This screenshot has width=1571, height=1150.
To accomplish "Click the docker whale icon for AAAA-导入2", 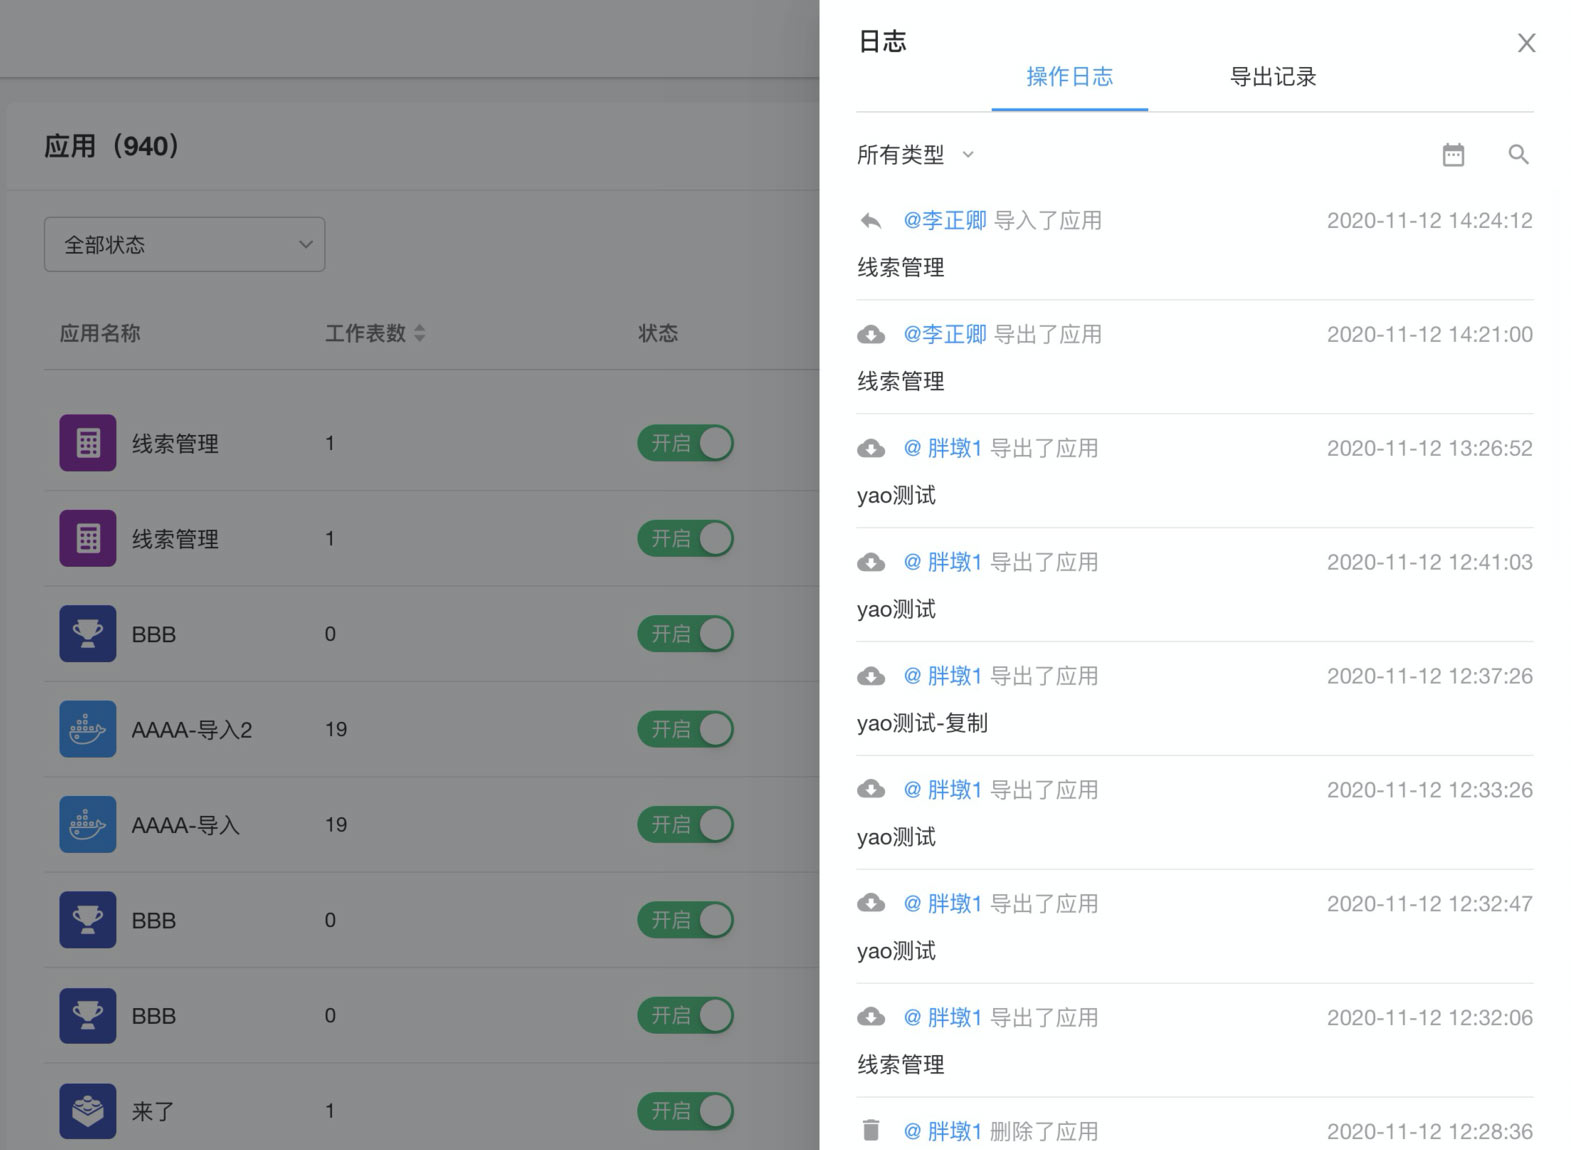I will [x=88, y=729].
